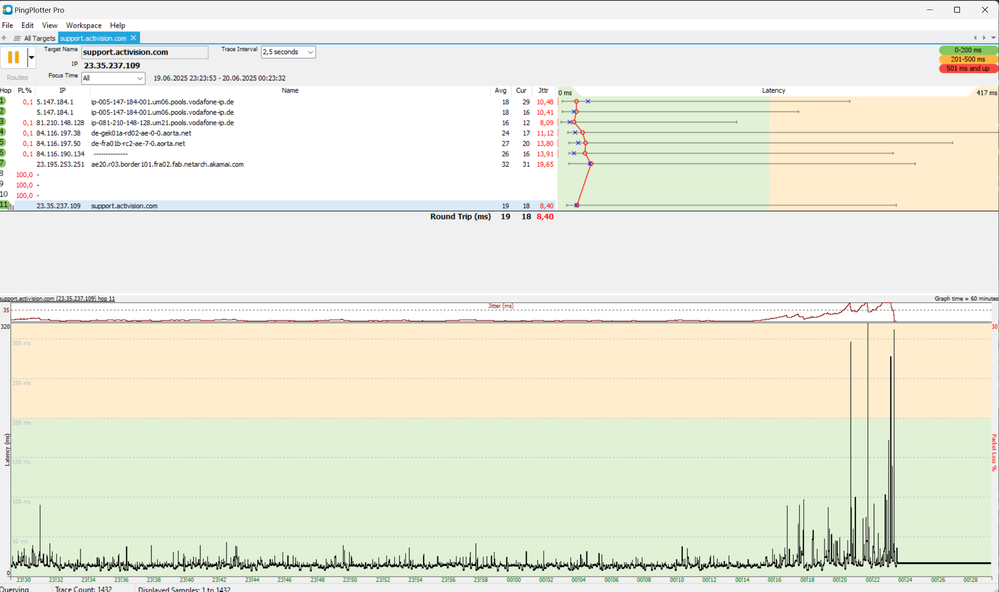Click the list icon beside All Targets
Viewport: 999px width, 592px height.
[17, 38]
